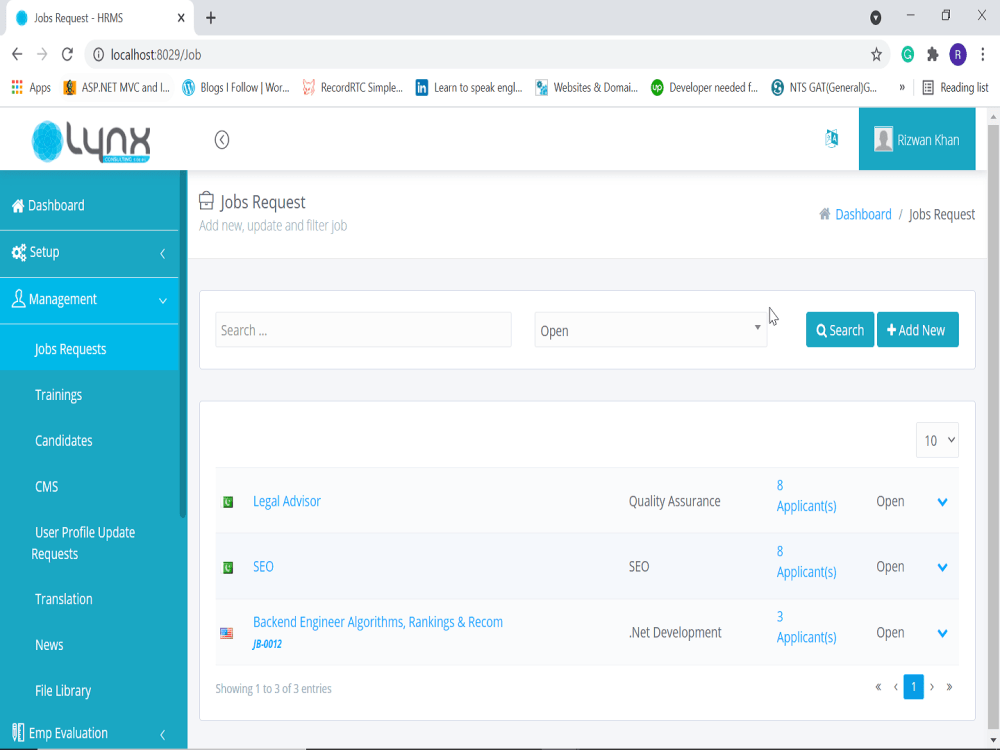Click the Search button
Viewport: 1000px width, 750px height.
[840, 330]
